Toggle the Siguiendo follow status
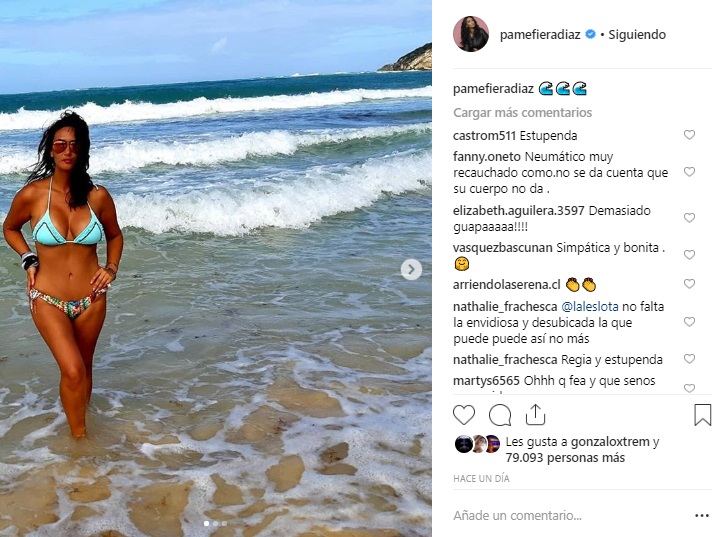The image size is (715, 537). (637, 35)
